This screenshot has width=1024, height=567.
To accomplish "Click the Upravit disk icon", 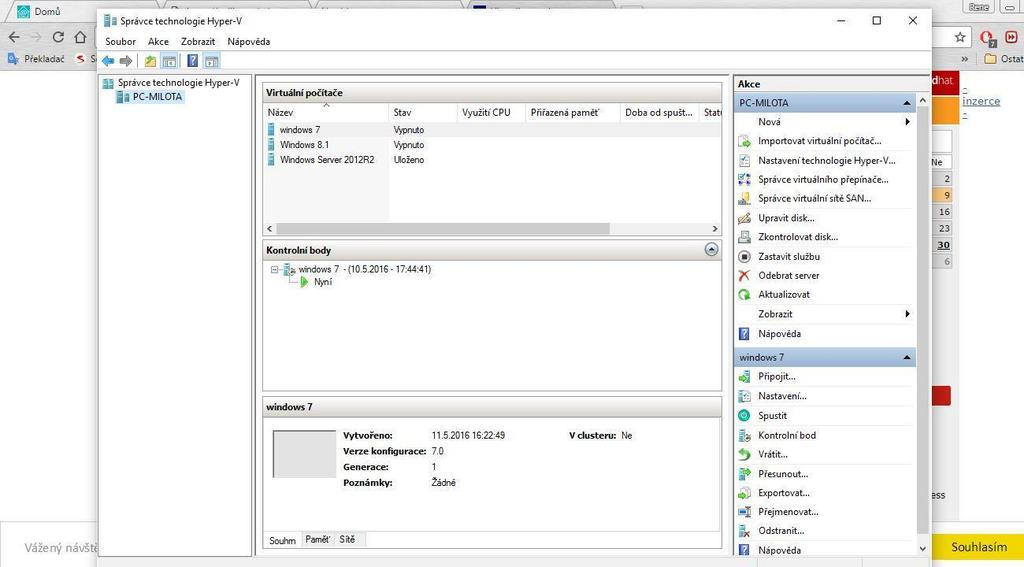I will (744, 218).
